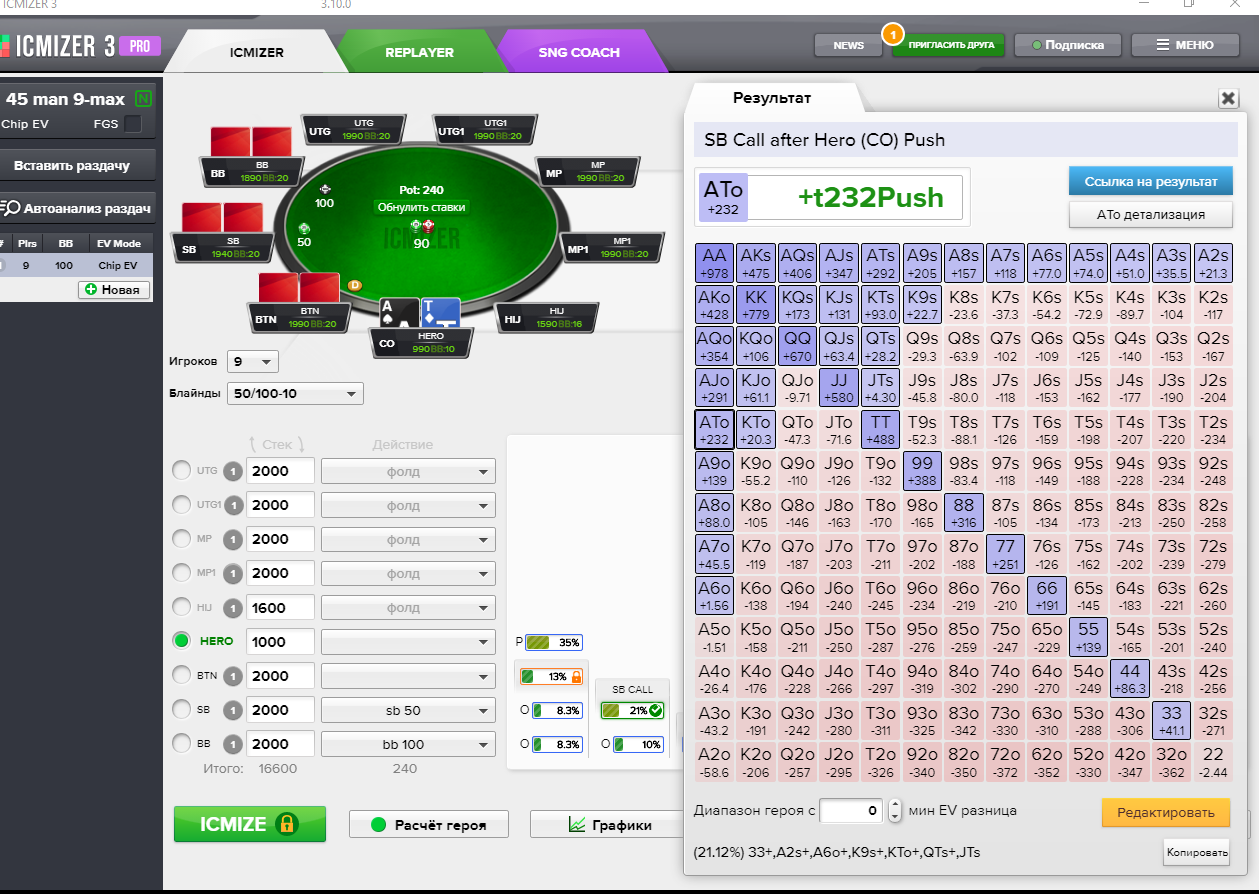This screenshot has height=894, width=1259.
Task: Click the orange locked 13% range bar
Action: 551,676
